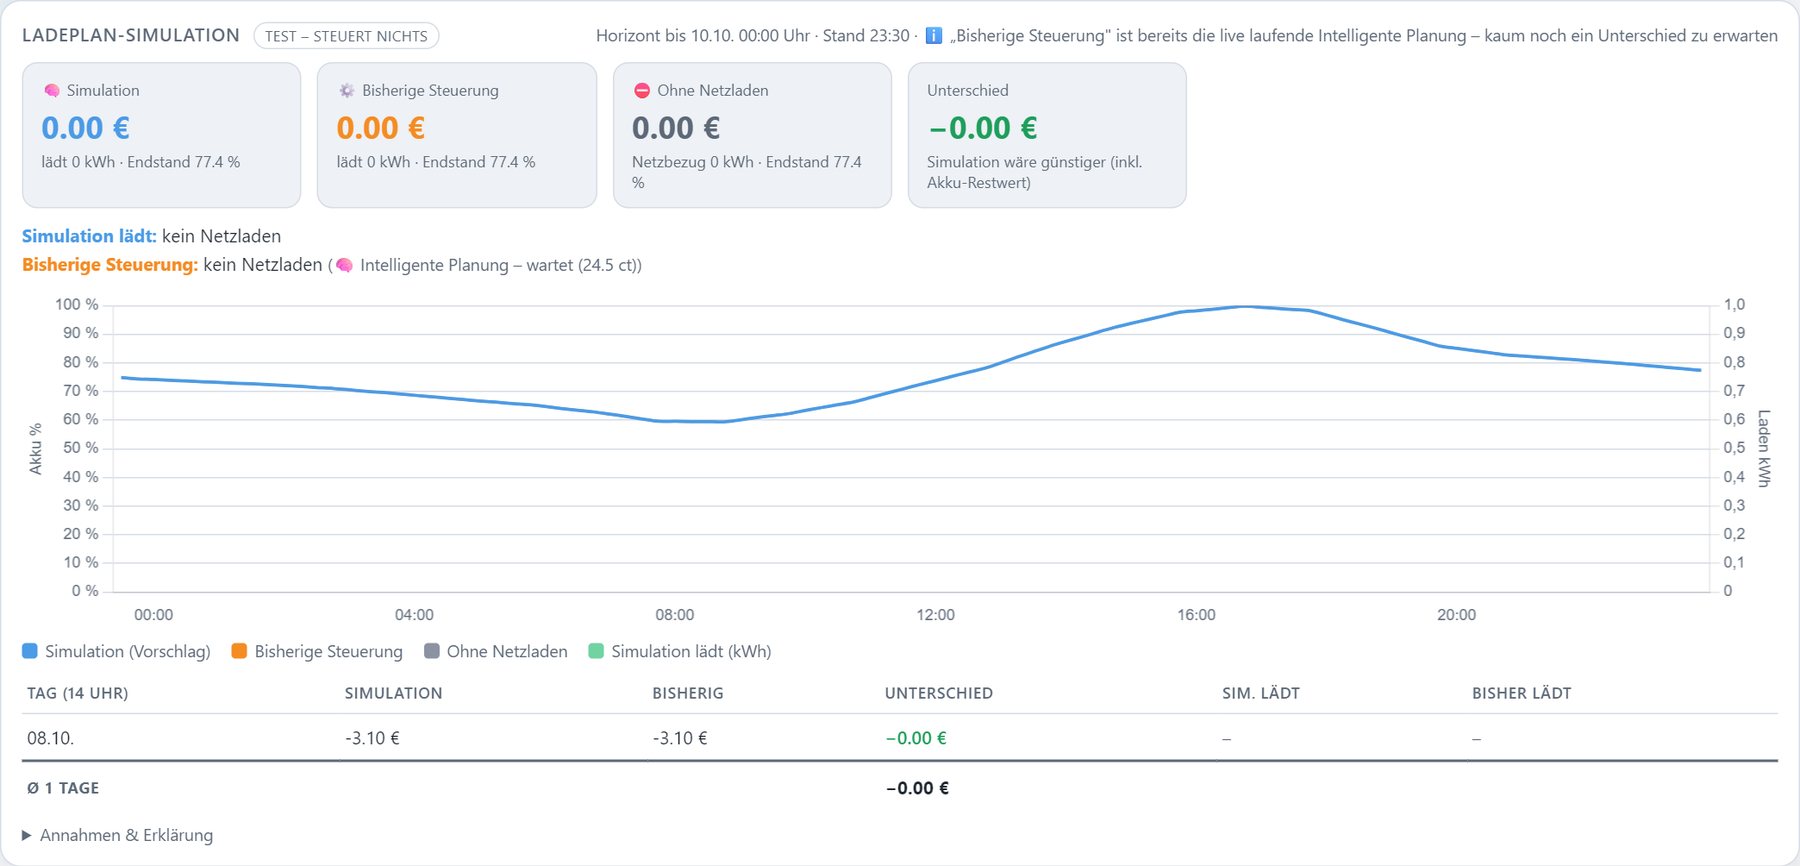1800x866 pixels.
Task: Toggle Simulation lädt (kWh) legend entry
Action: [x=680, y=651]
